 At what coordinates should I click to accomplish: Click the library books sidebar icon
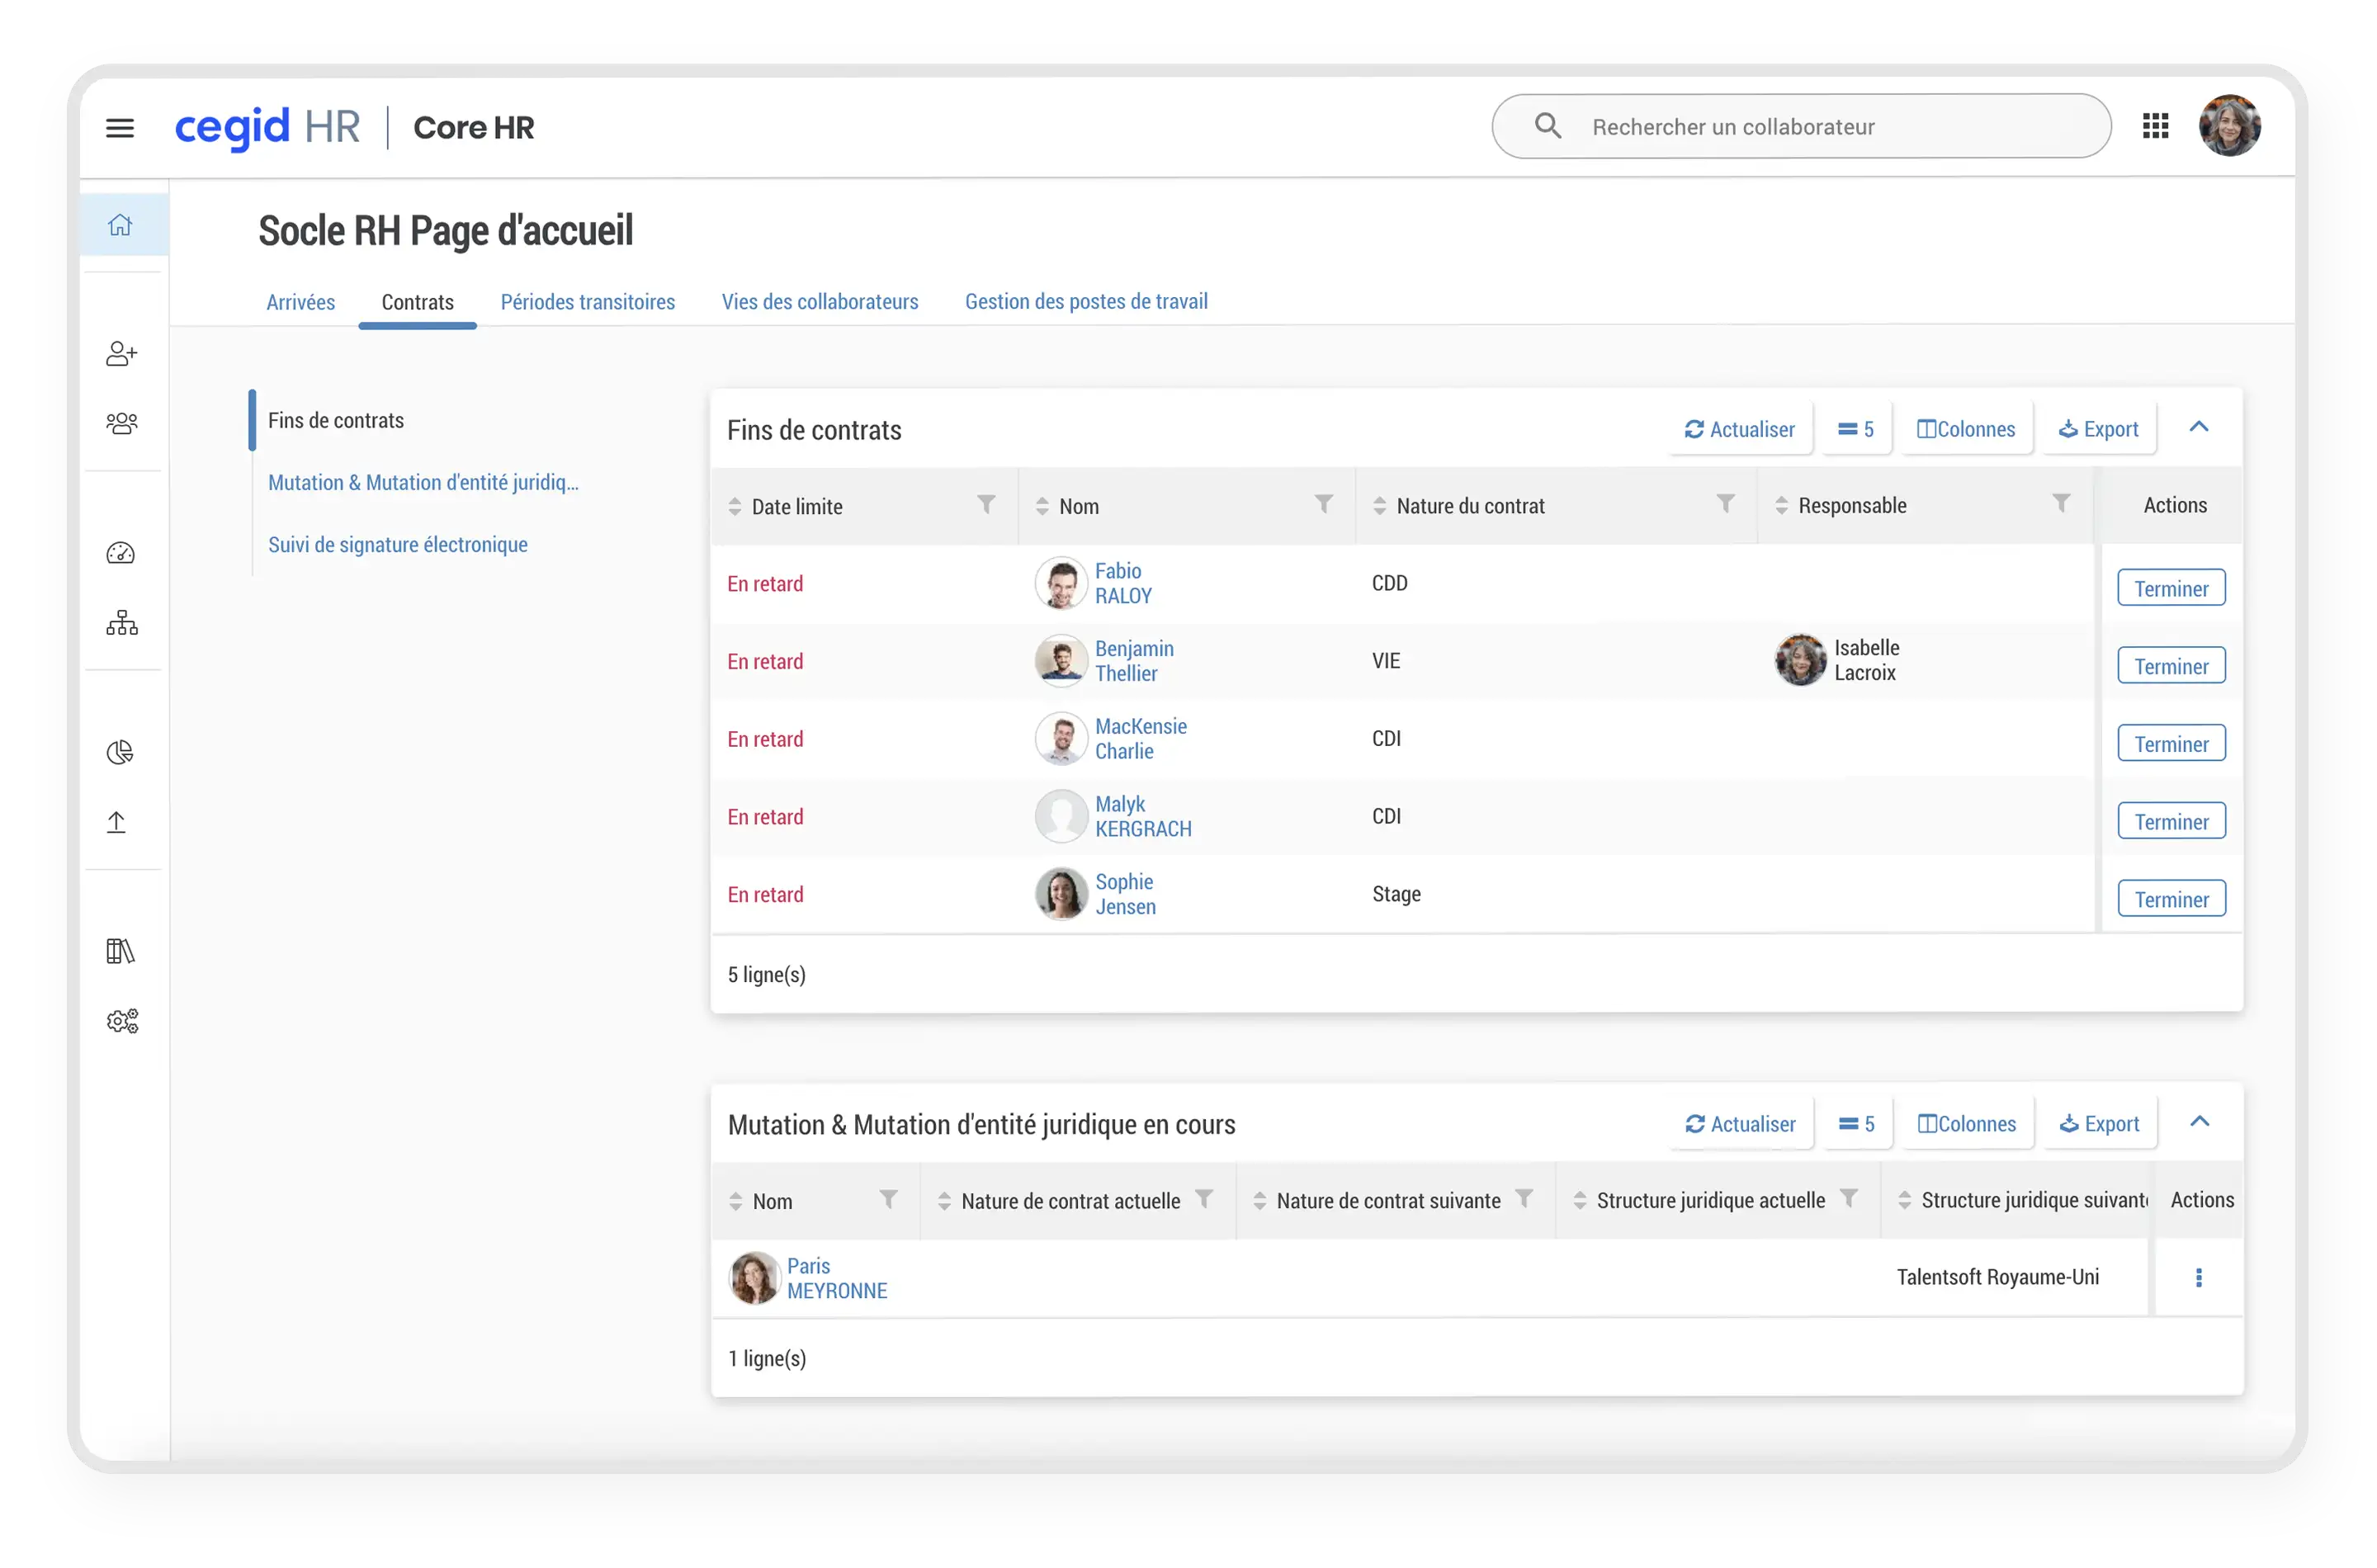[120, 951]
